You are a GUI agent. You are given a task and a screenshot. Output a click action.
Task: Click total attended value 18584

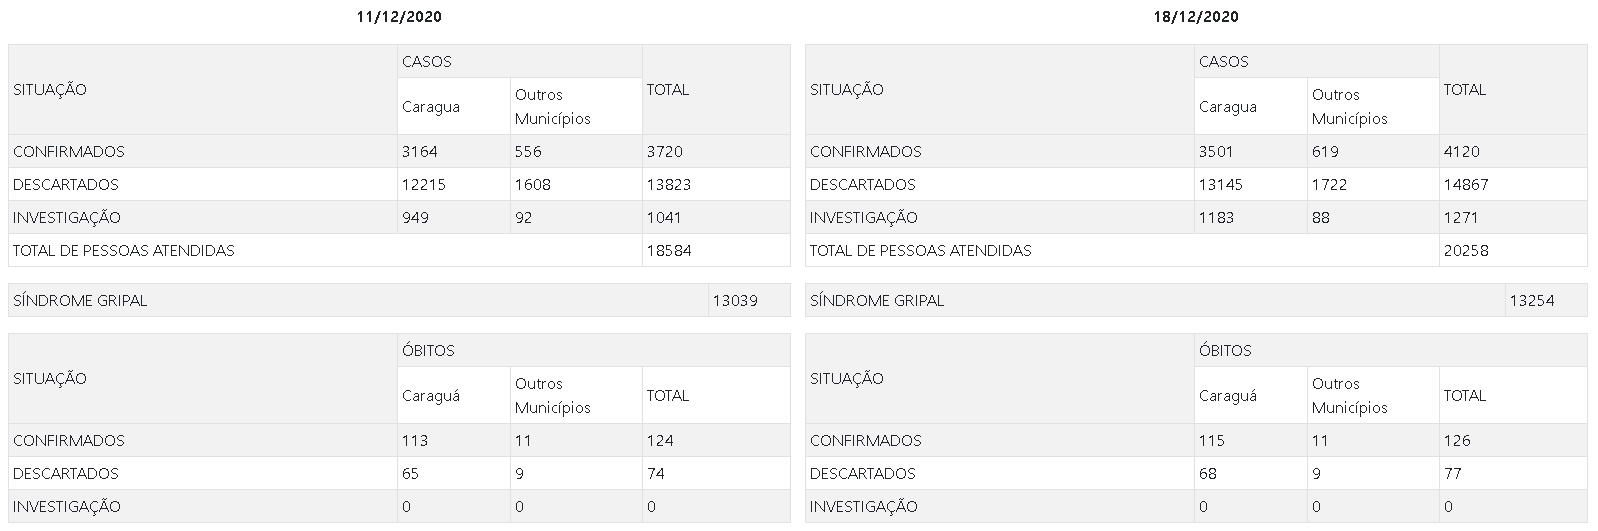(669, 251)
